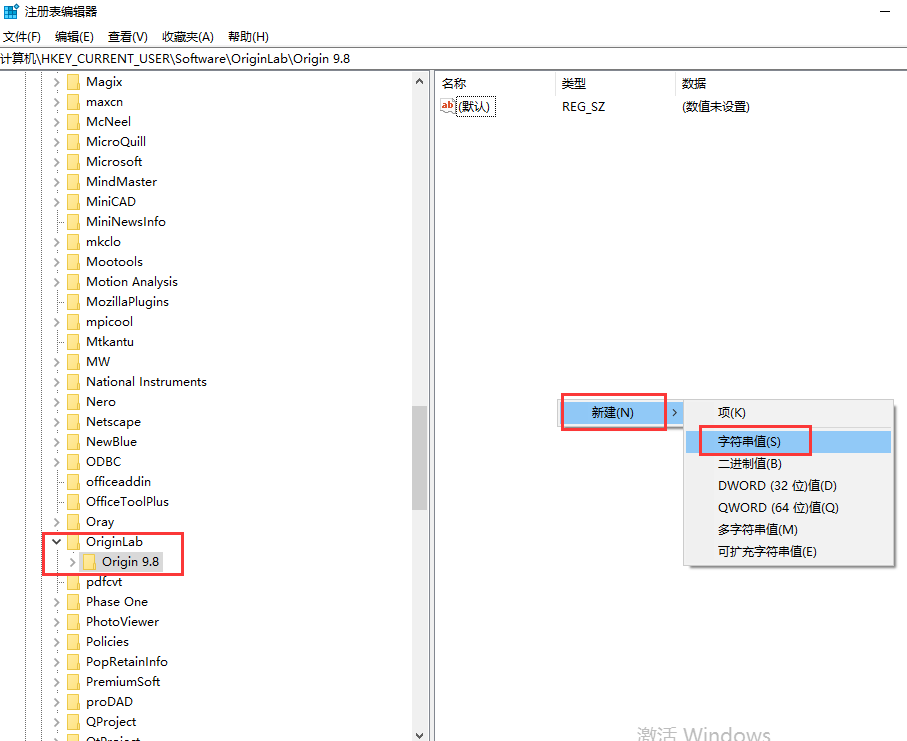The image size is (907, 741).
Task: Click the Microsoft folder icon in the tree
Action: (75, 161)
